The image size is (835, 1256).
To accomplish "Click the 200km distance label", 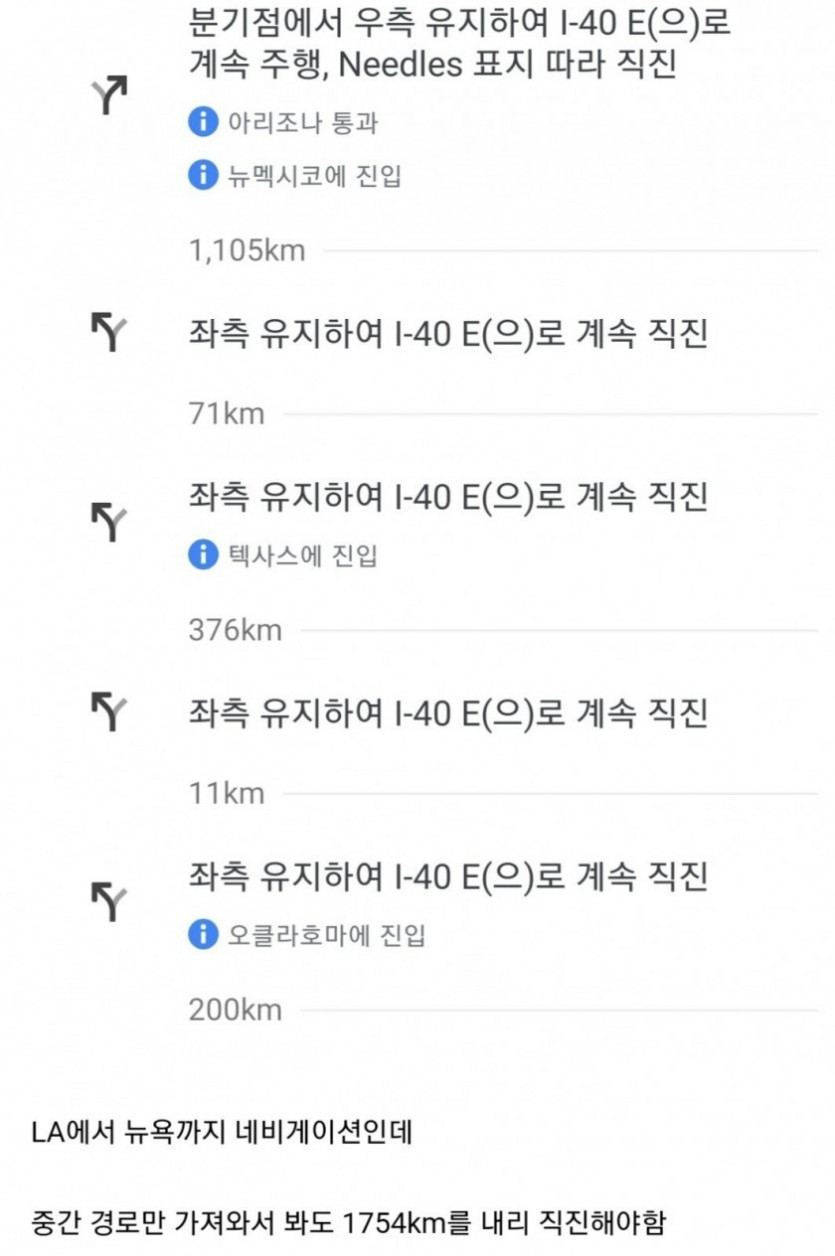I will pos(235,1009).
